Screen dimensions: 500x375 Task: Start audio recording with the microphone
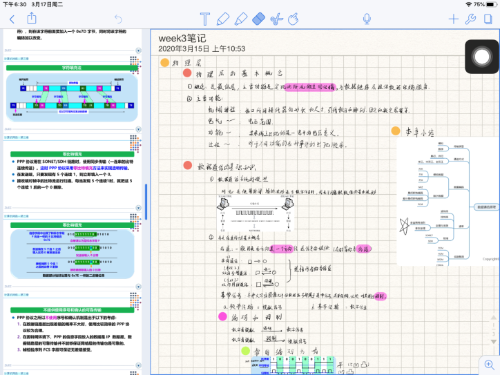(x=367, y=19)
